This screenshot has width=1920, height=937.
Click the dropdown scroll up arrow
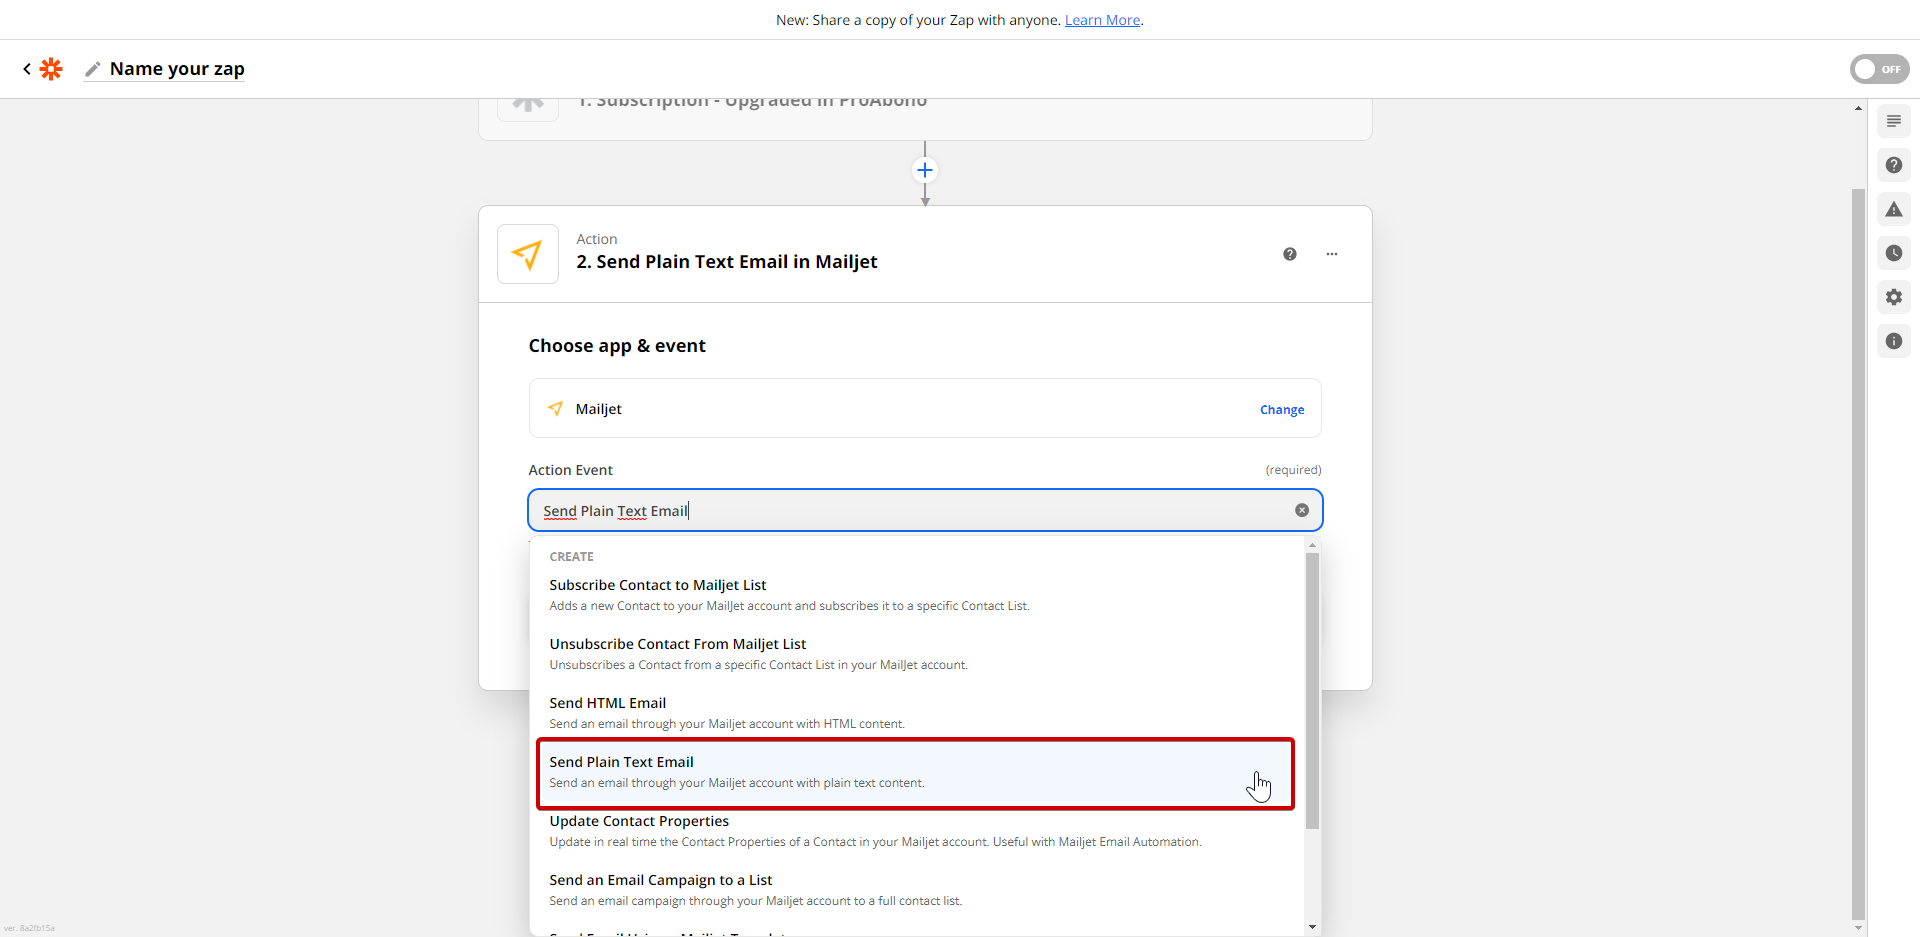[x=1312, y=545]
